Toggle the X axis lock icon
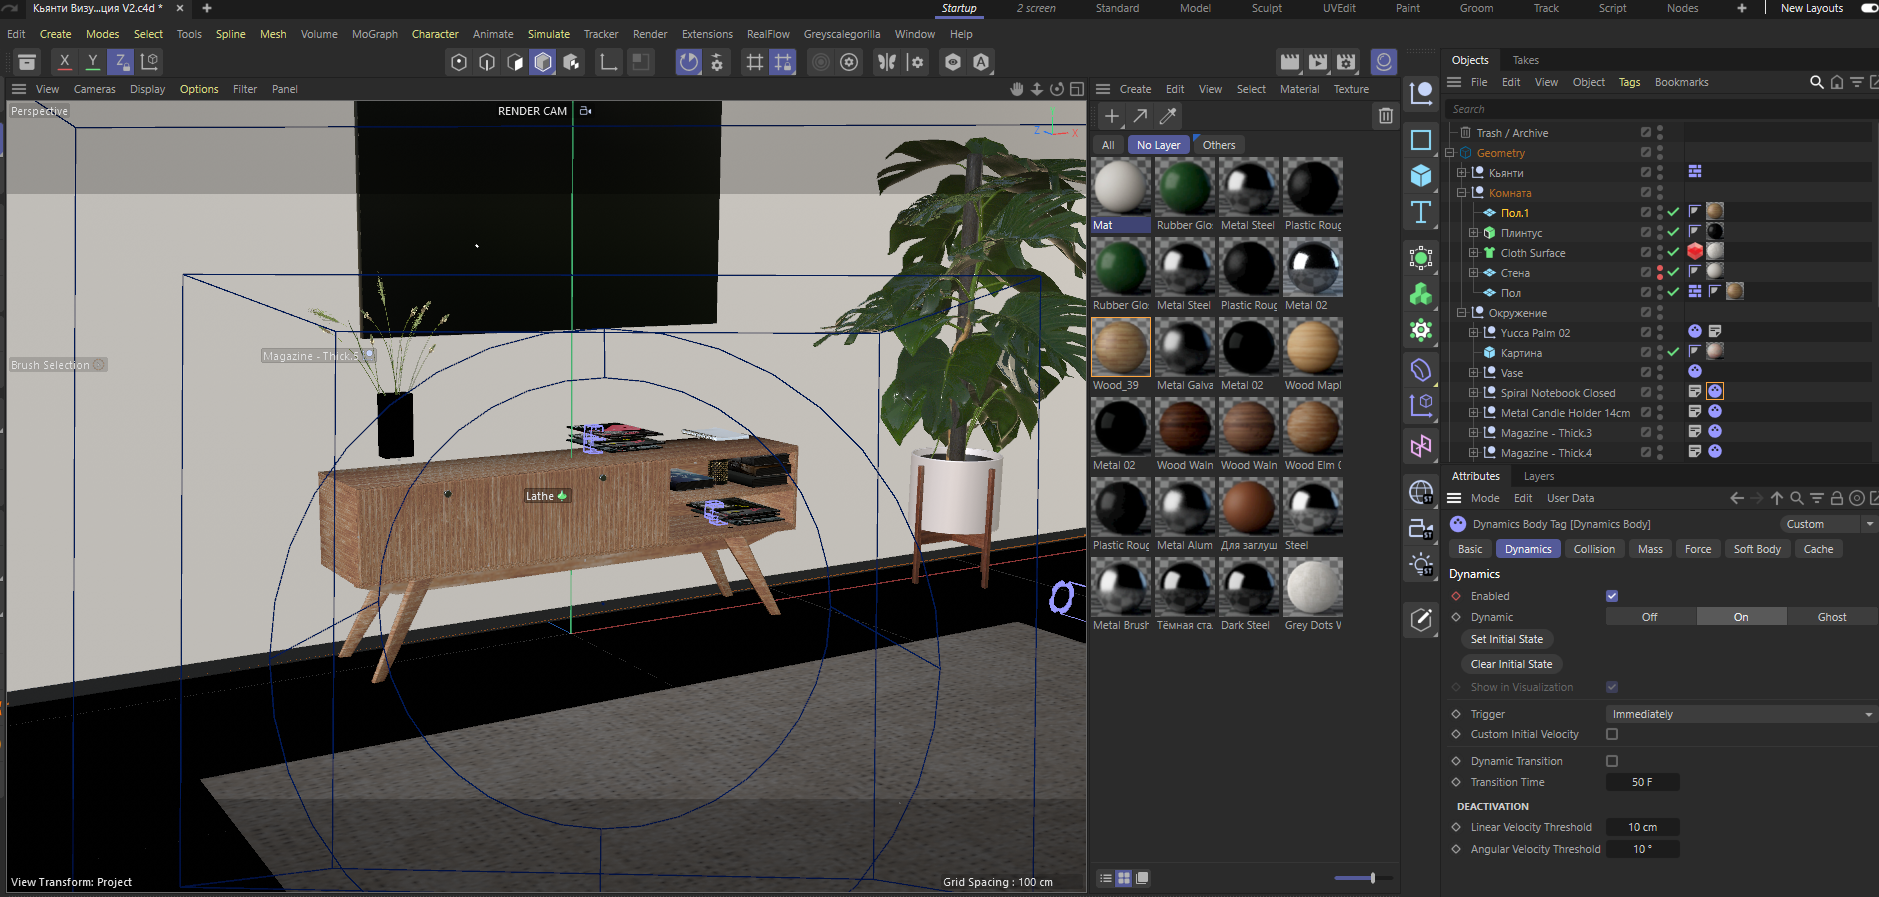 [64, 62]
